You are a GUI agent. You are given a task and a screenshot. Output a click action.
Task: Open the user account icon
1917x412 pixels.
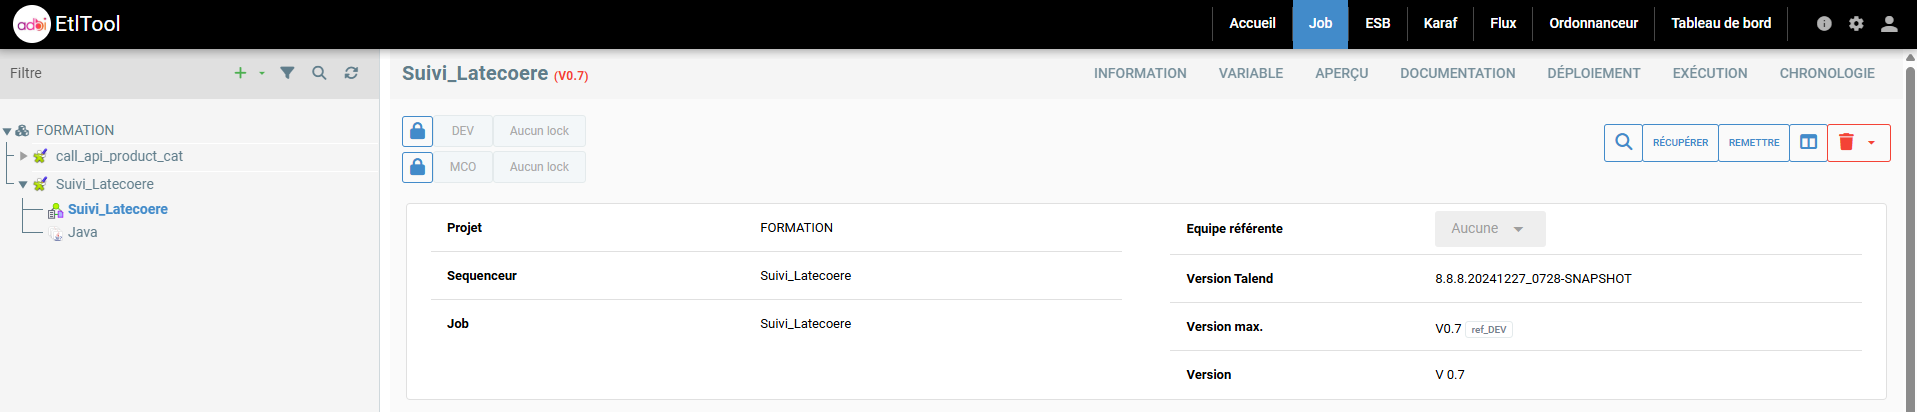[x=1889, y=23]
